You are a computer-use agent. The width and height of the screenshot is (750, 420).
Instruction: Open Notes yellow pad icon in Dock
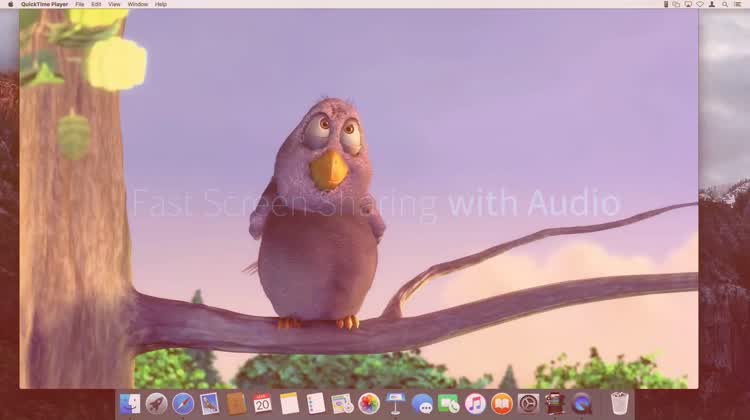289,404
